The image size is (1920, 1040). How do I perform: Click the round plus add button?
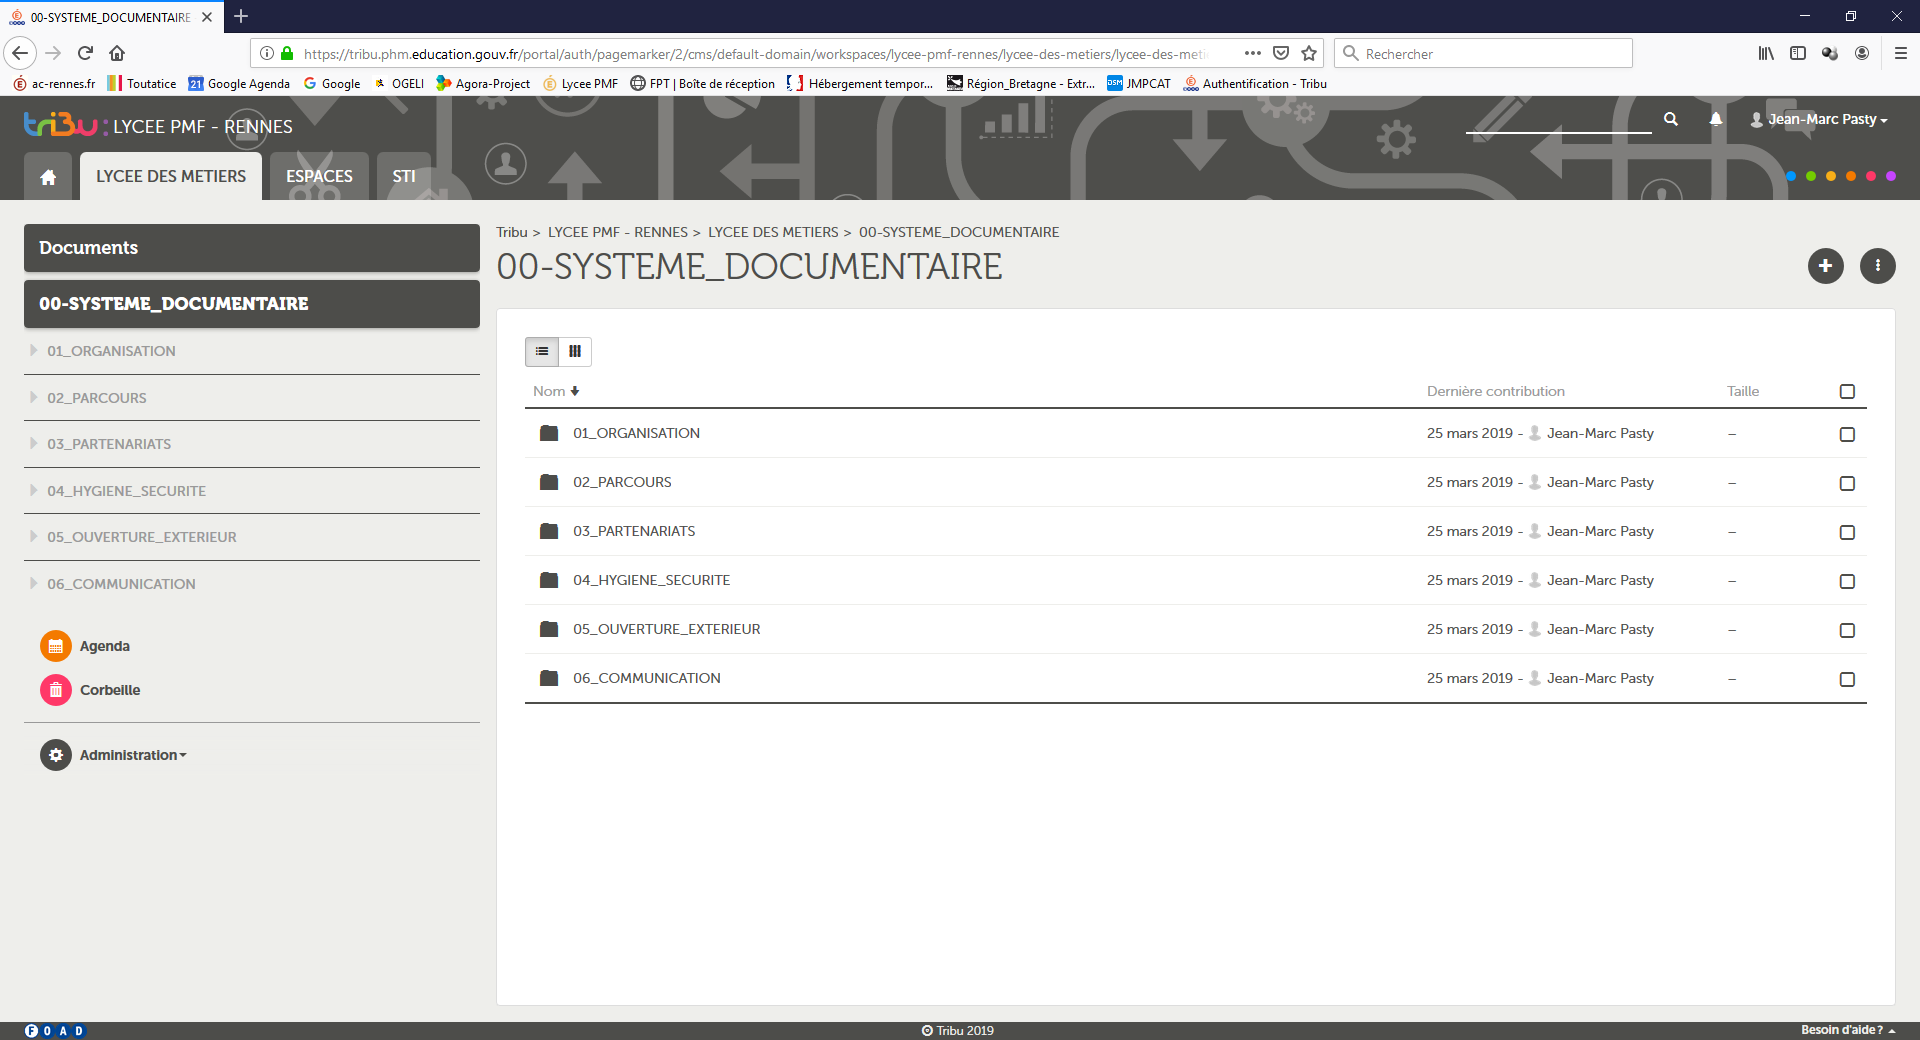point(1825,266)
